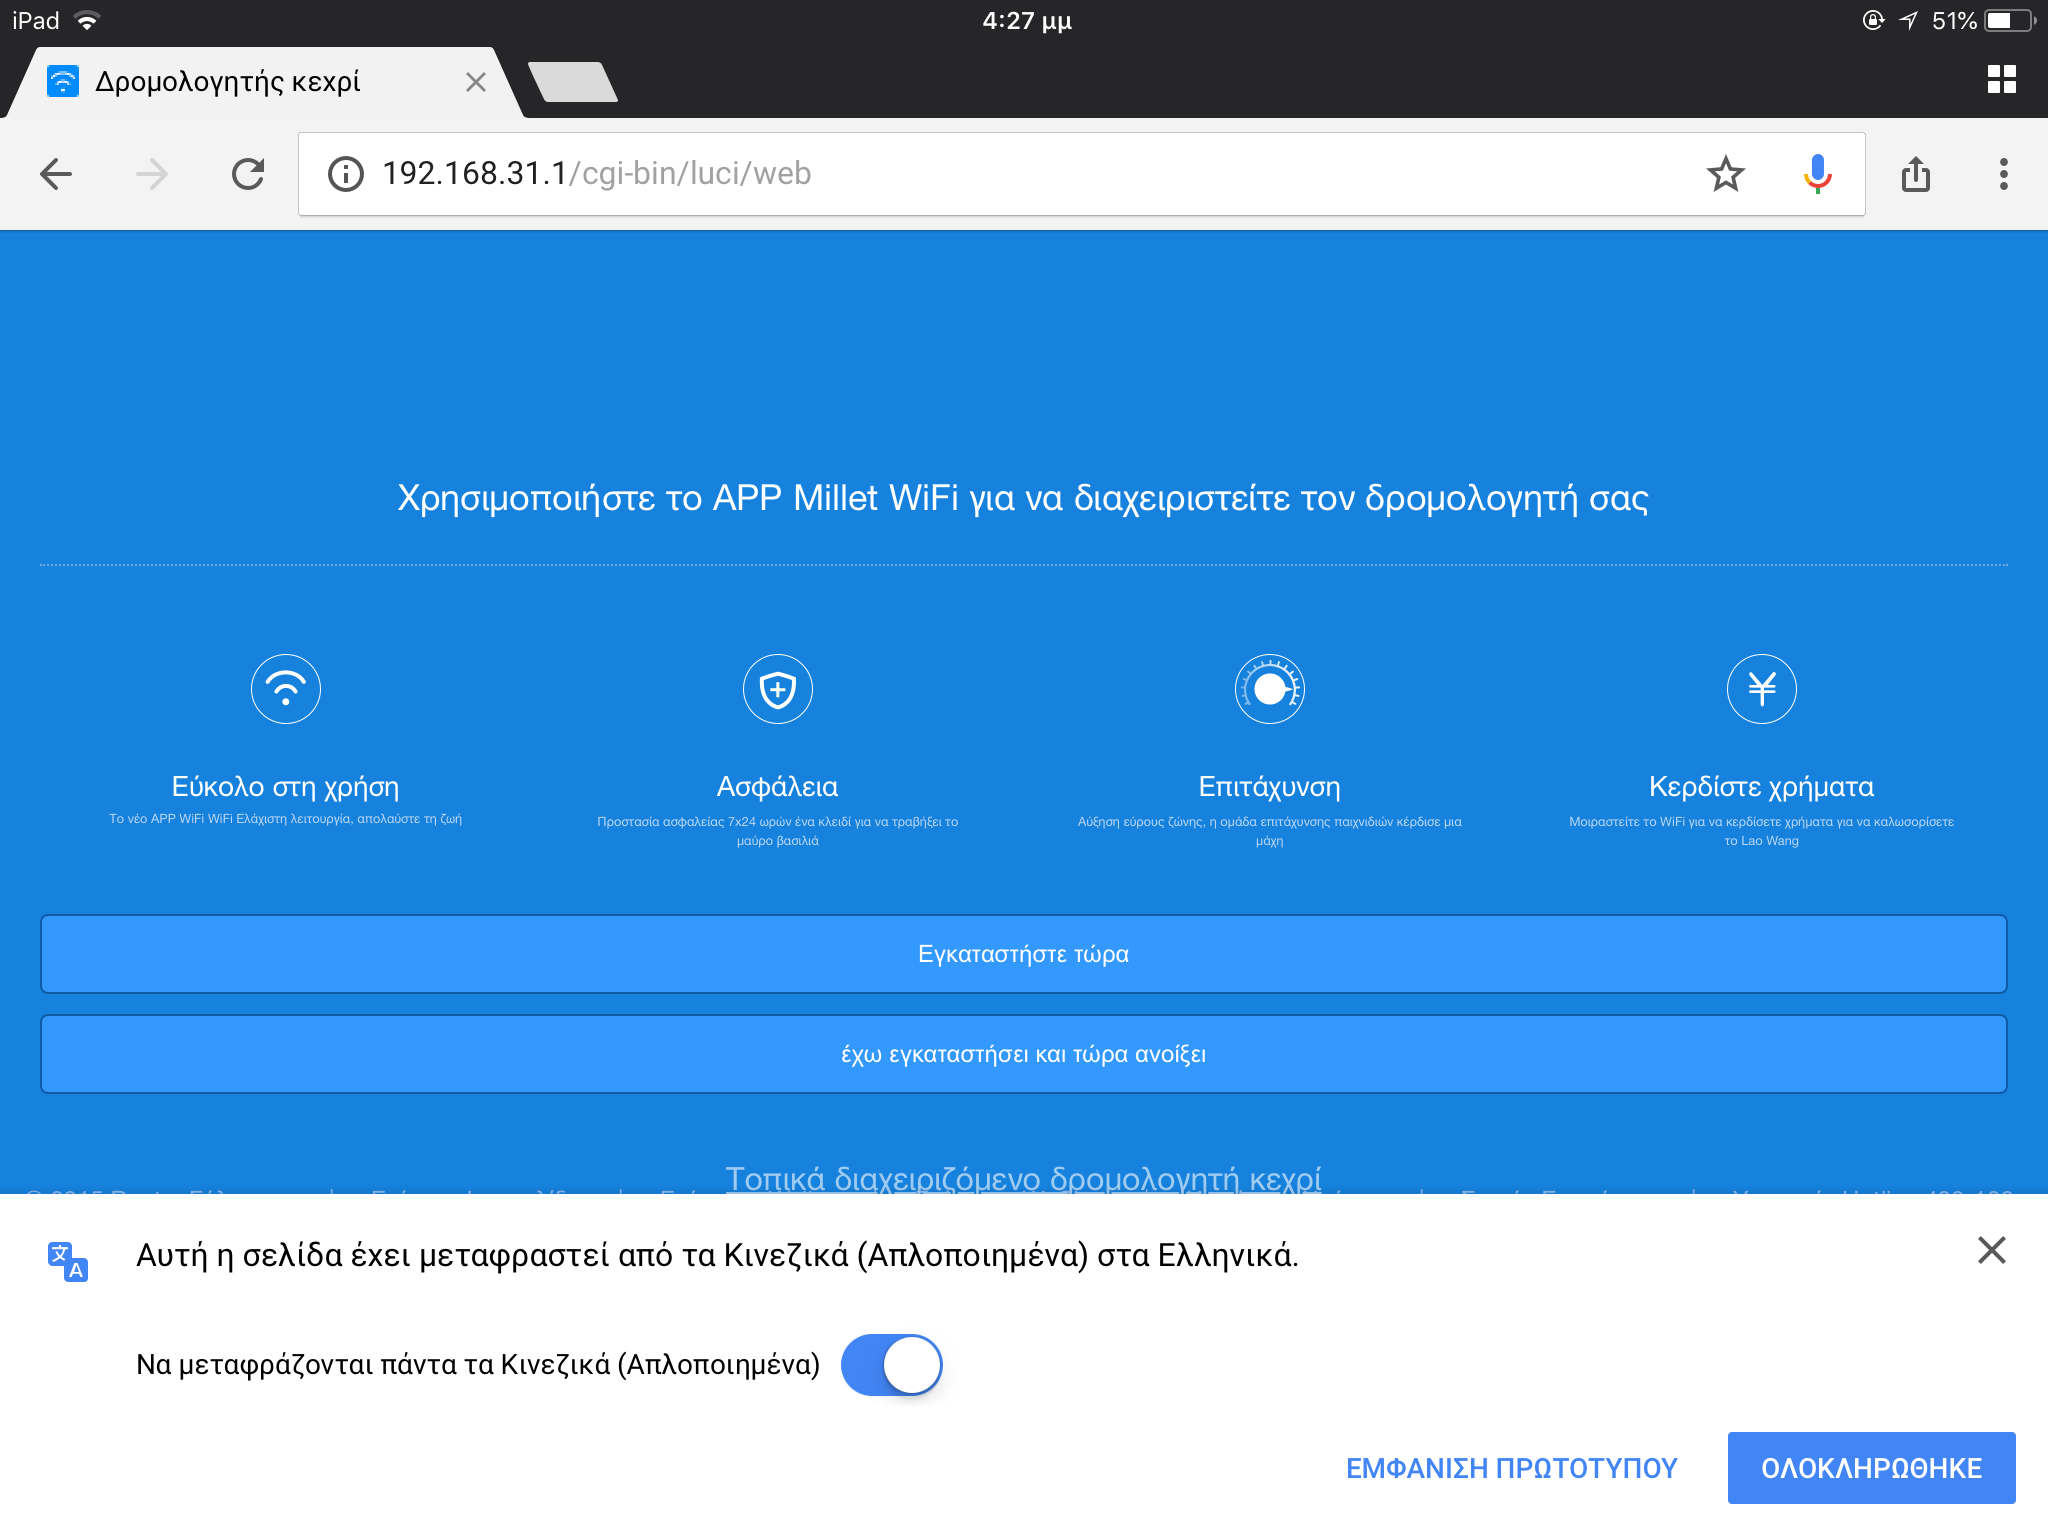2048x1536 pixels.
Task: Tap the site info icon in the address bar
Action: tap(346, 174)
